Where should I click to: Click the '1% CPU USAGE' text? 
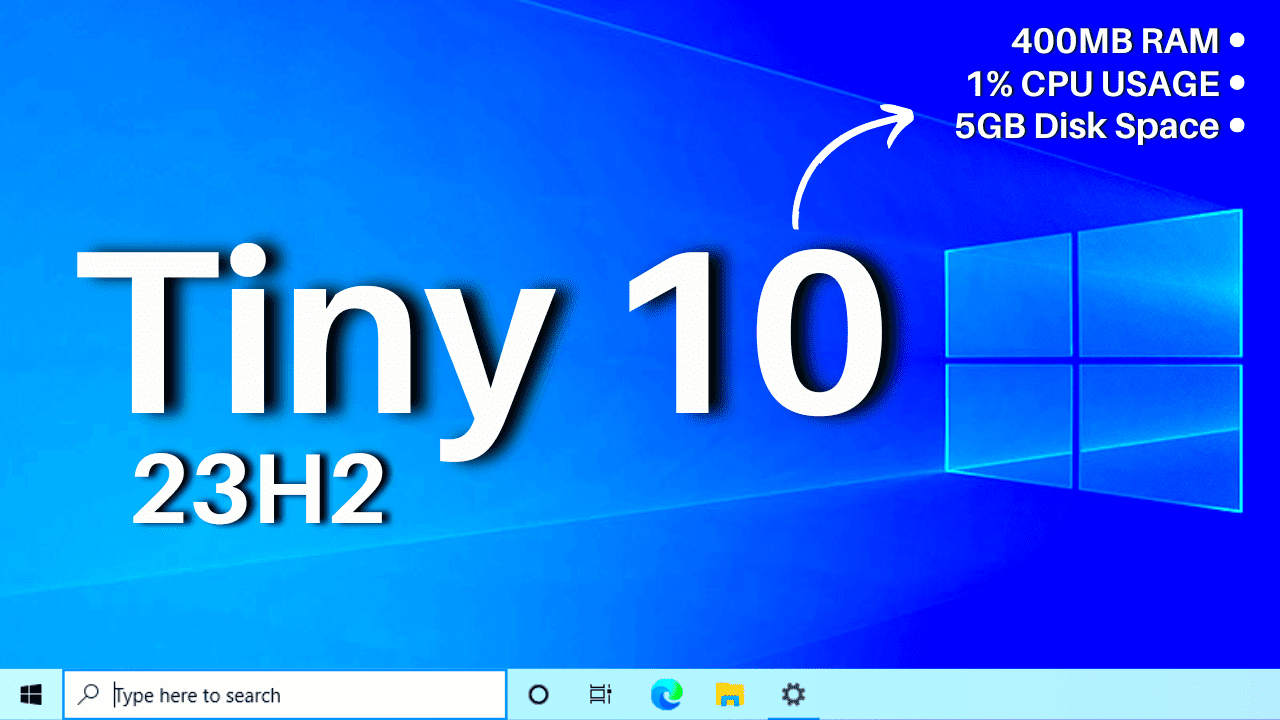[x=1093, y=84]
